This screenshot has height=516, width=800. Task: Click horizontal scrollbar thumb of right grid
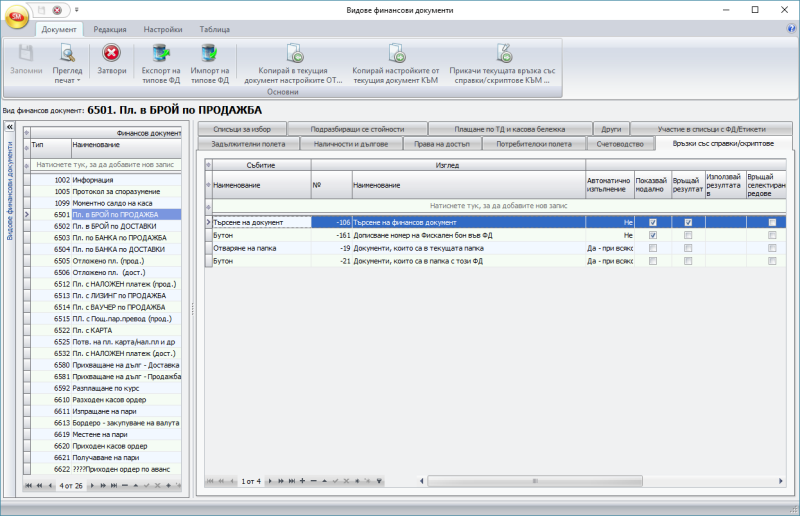(535, 481)
